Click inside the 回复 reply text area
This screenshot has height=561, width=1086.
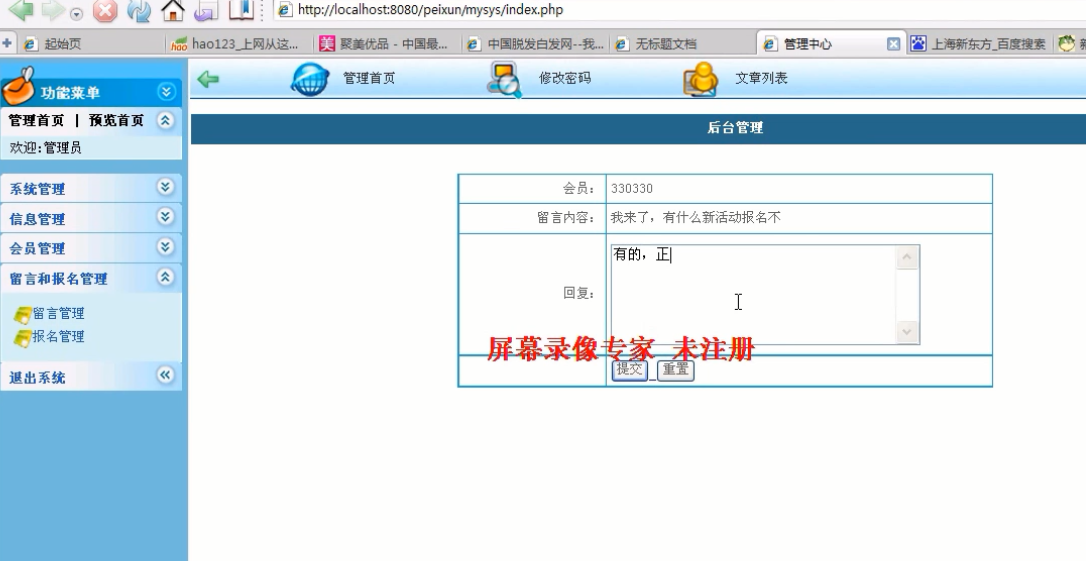750,295
